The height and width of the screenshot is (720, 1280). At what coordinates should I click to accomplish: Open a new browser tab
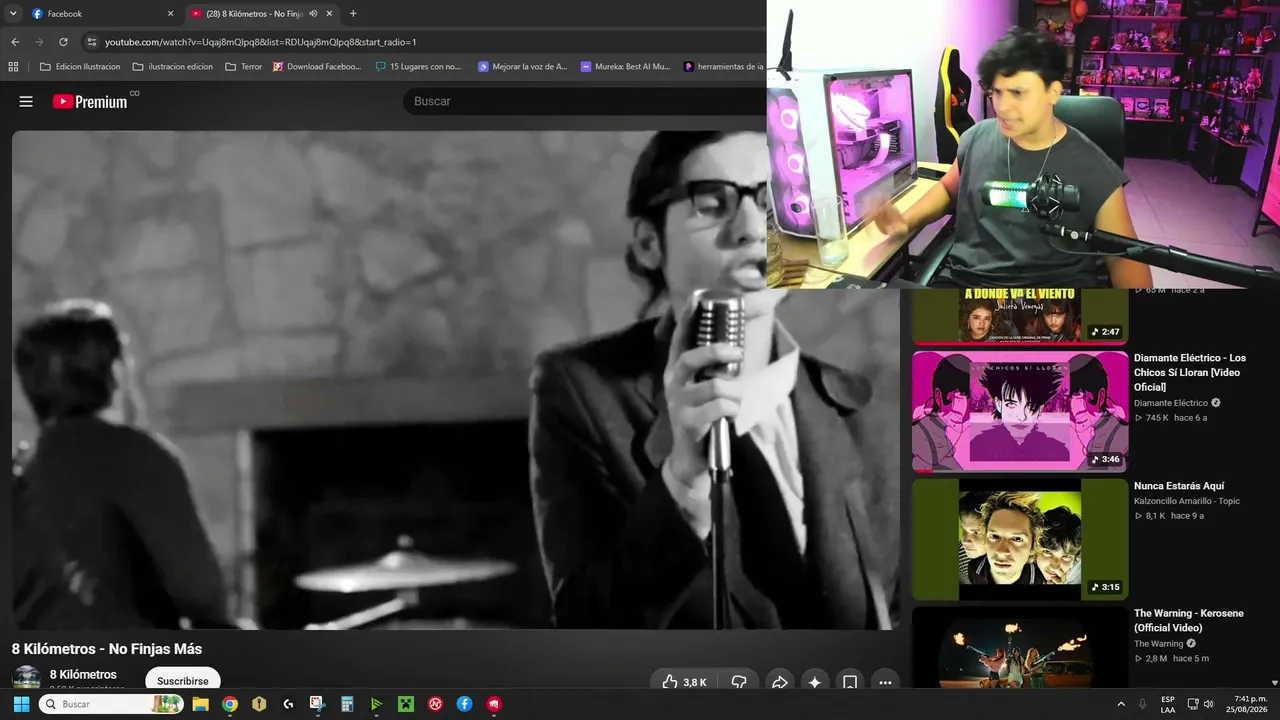point(353,14)
